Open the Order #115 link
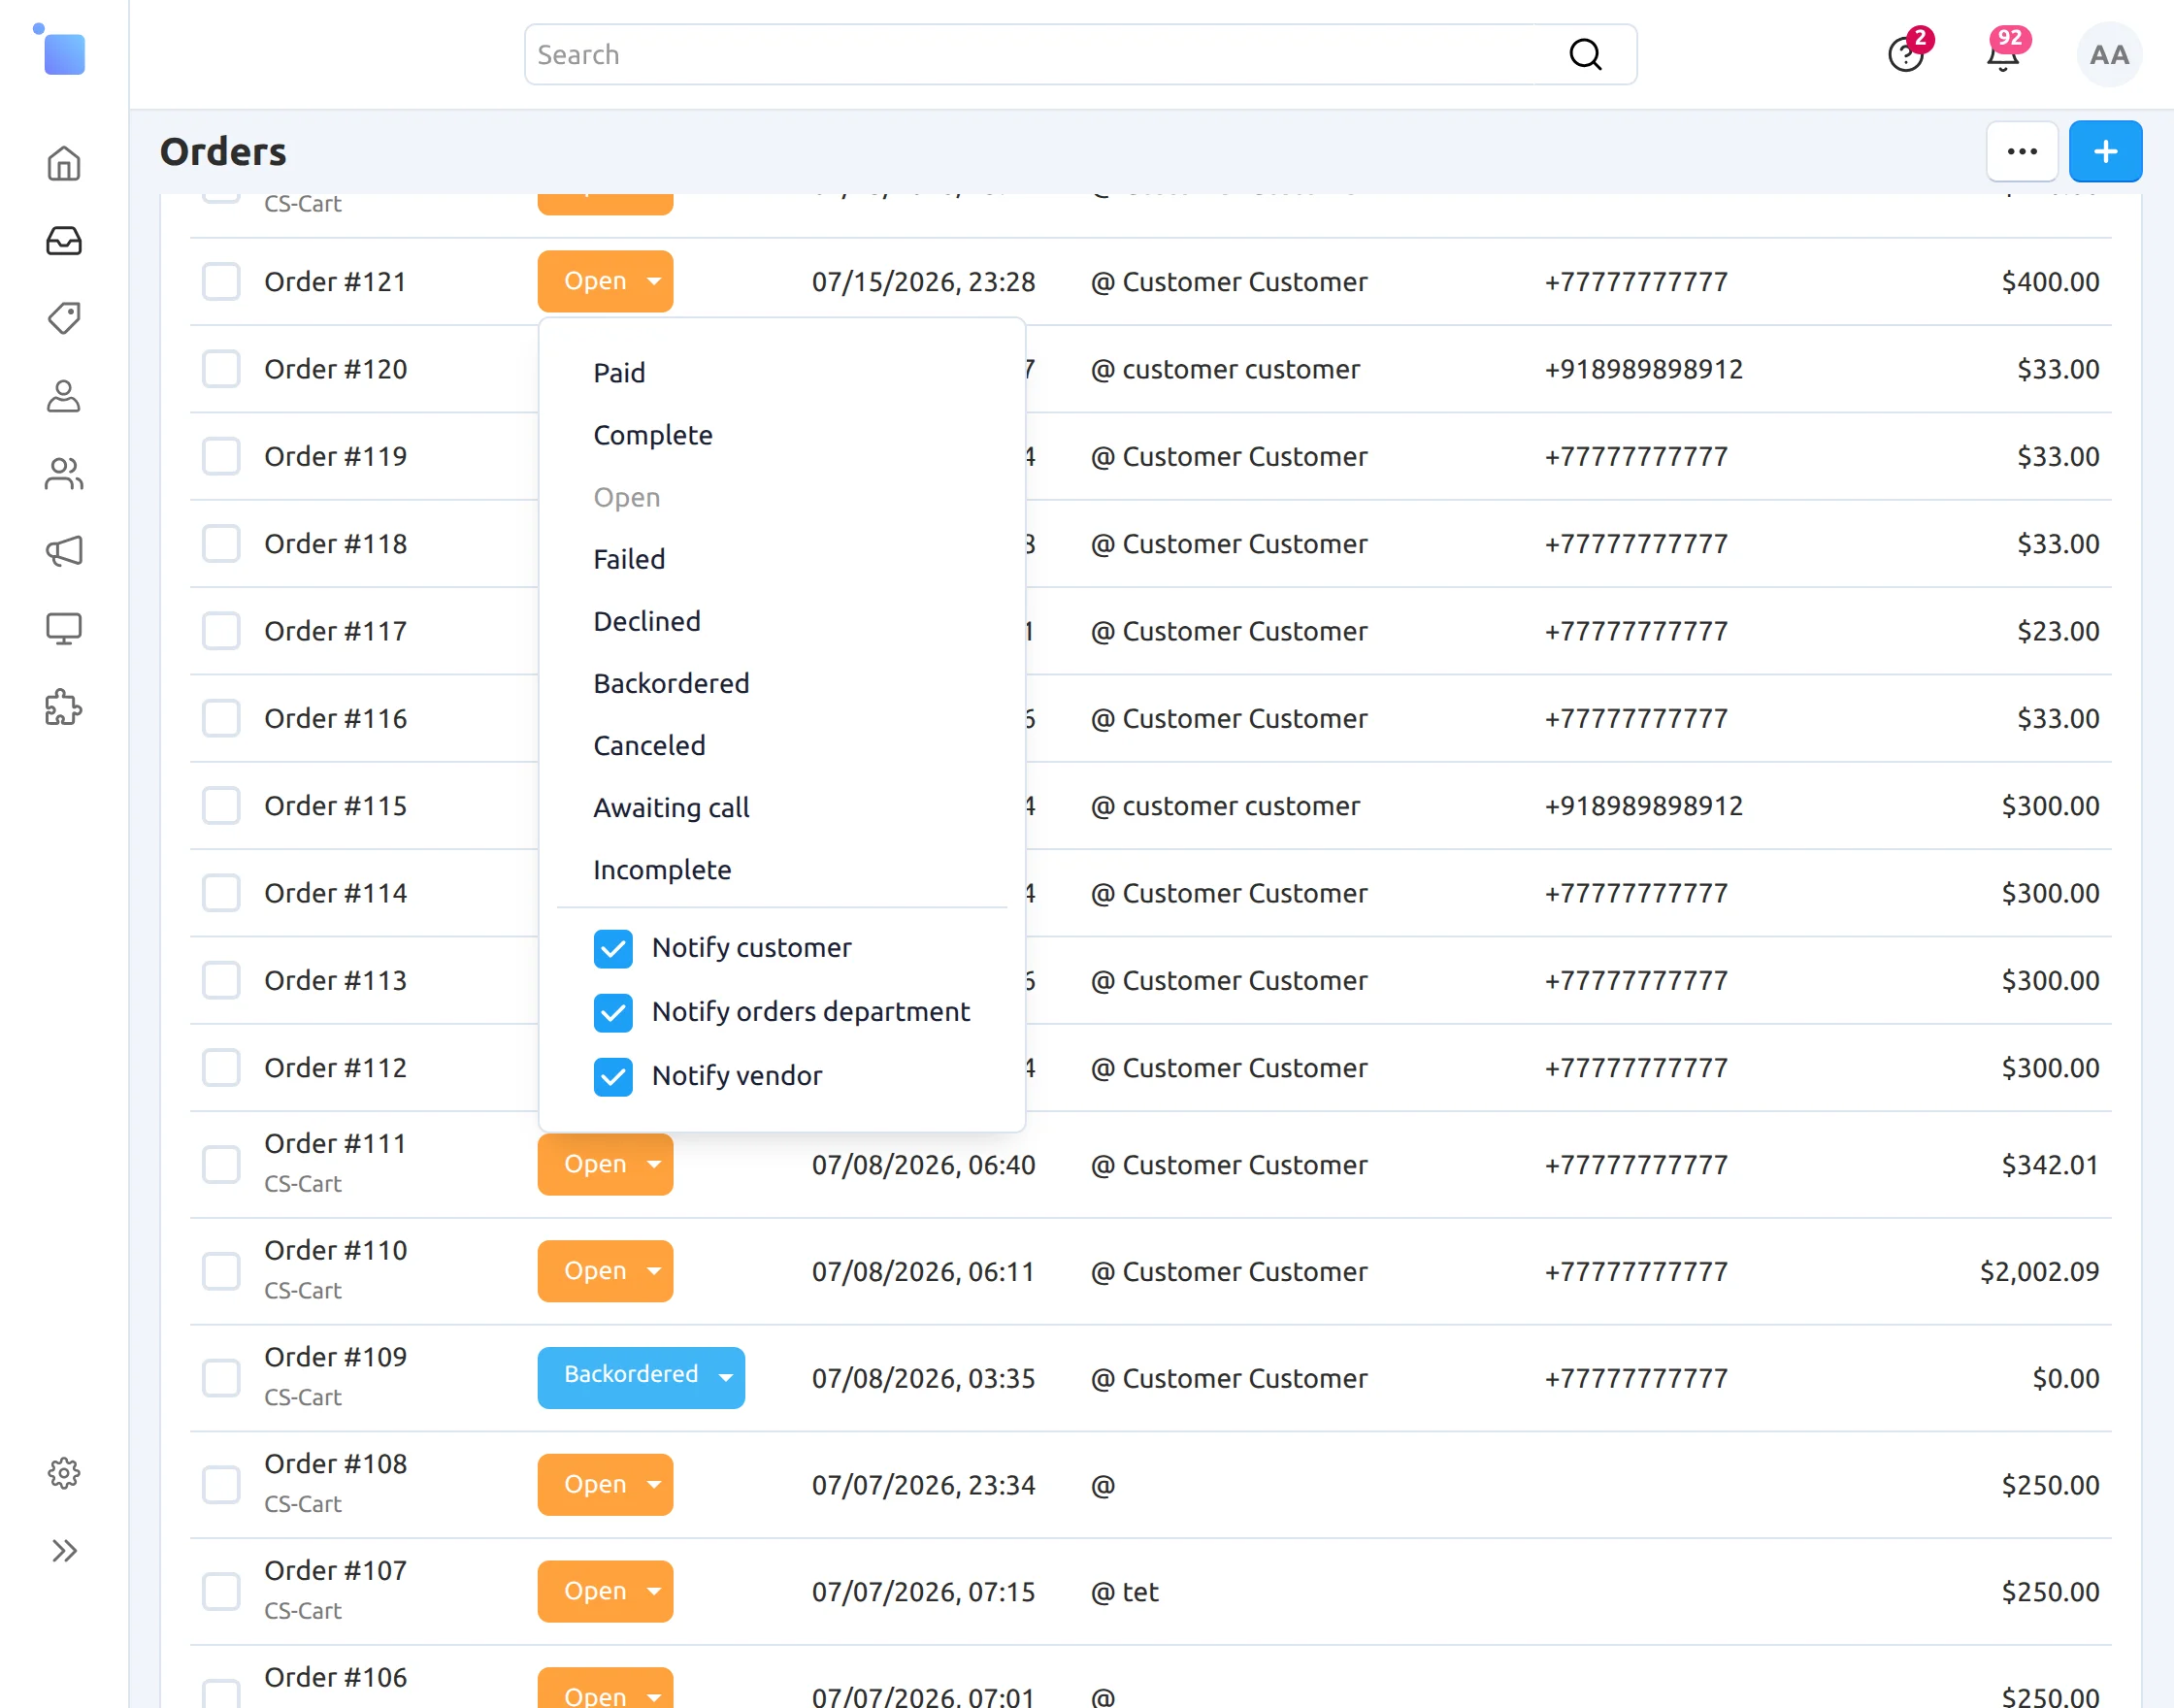Image resolution: width=2174 pixels, height=1708 pixels. [x=335, y=806]
